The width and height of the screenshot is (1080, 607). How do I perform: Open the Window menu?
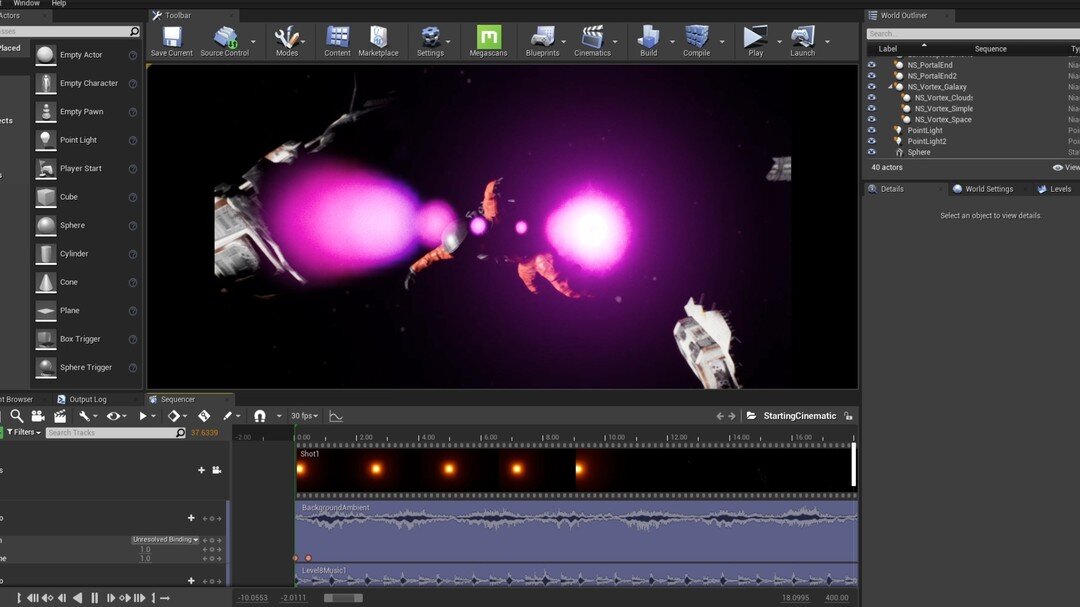coord(27,3)
